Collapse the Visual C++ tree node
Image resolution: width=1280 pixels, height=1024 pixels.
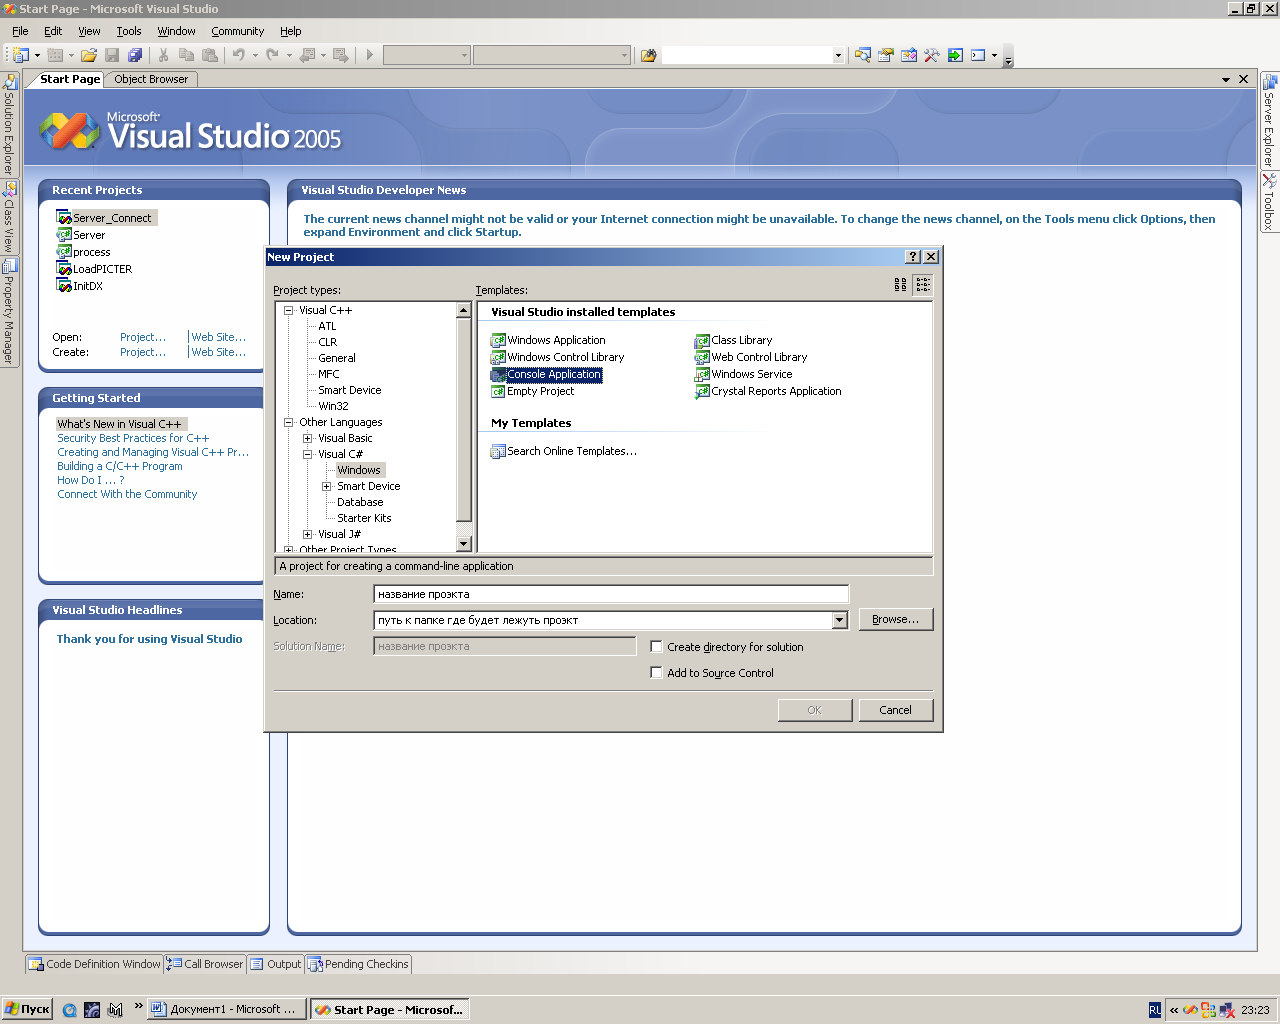click(x=289, y=310)
